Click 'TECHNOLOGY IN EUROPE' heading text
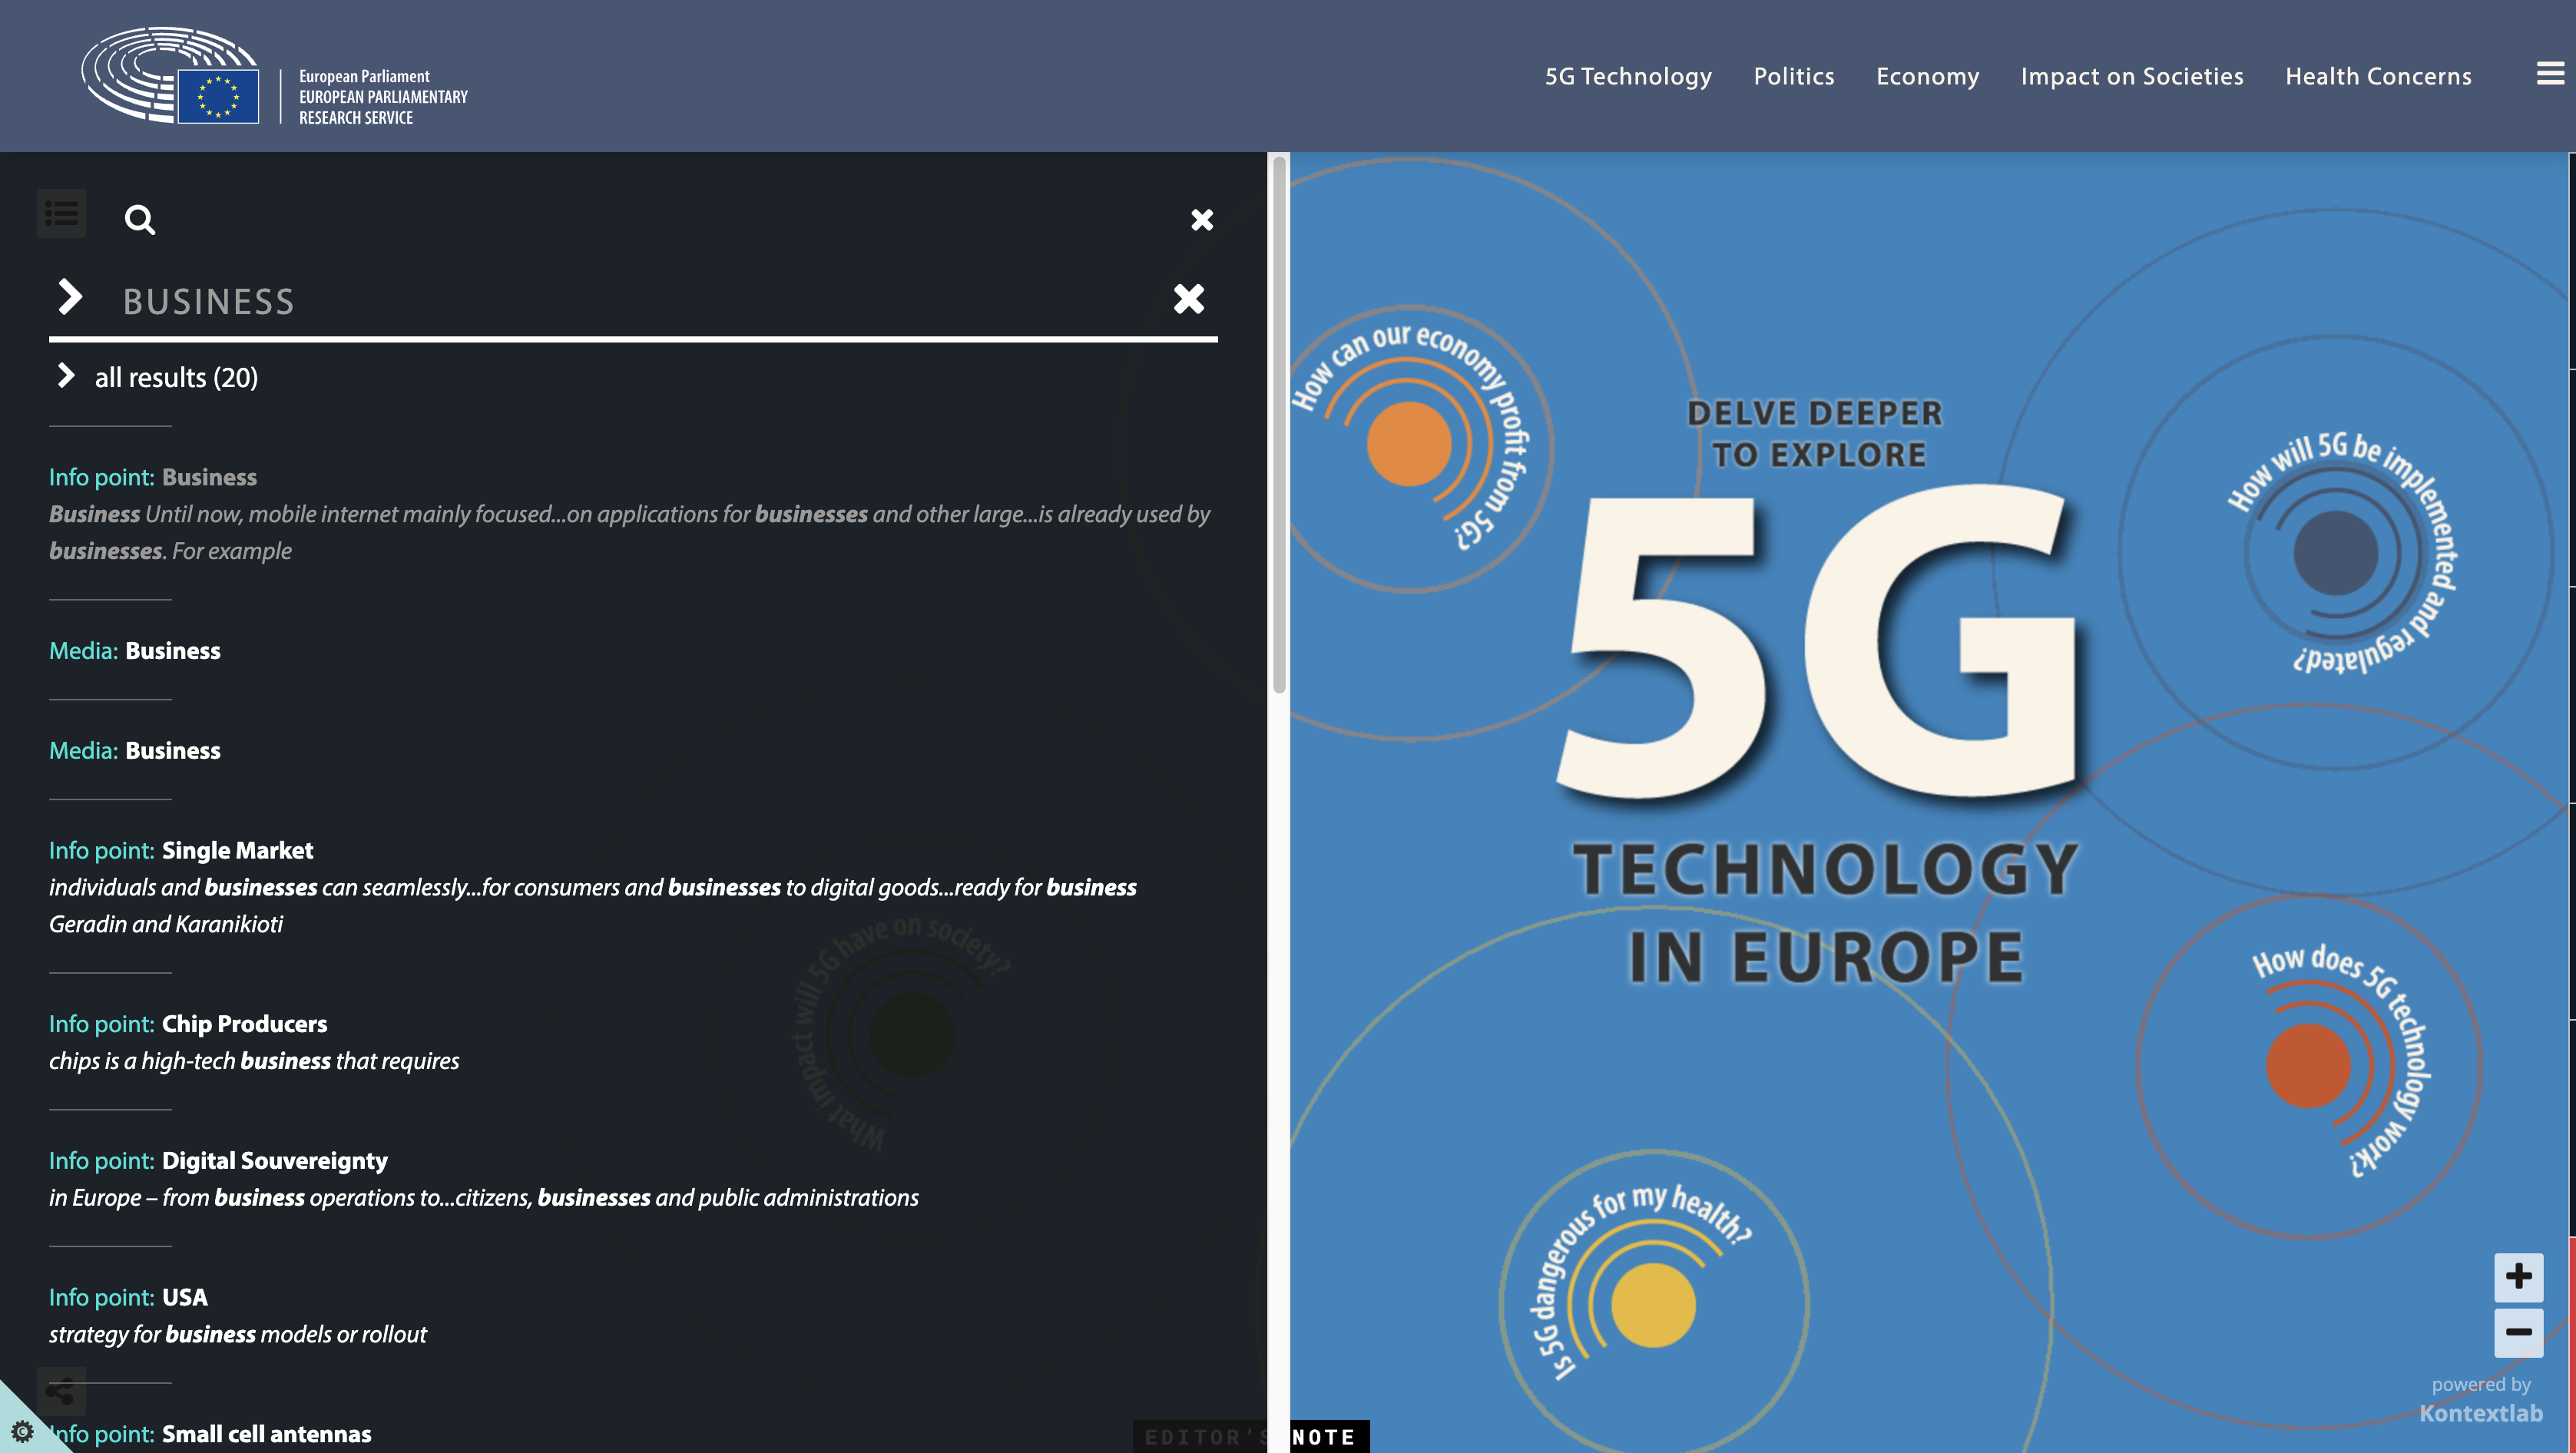This screenshot has width=2576, height=1453. (x=1826, y=912)
